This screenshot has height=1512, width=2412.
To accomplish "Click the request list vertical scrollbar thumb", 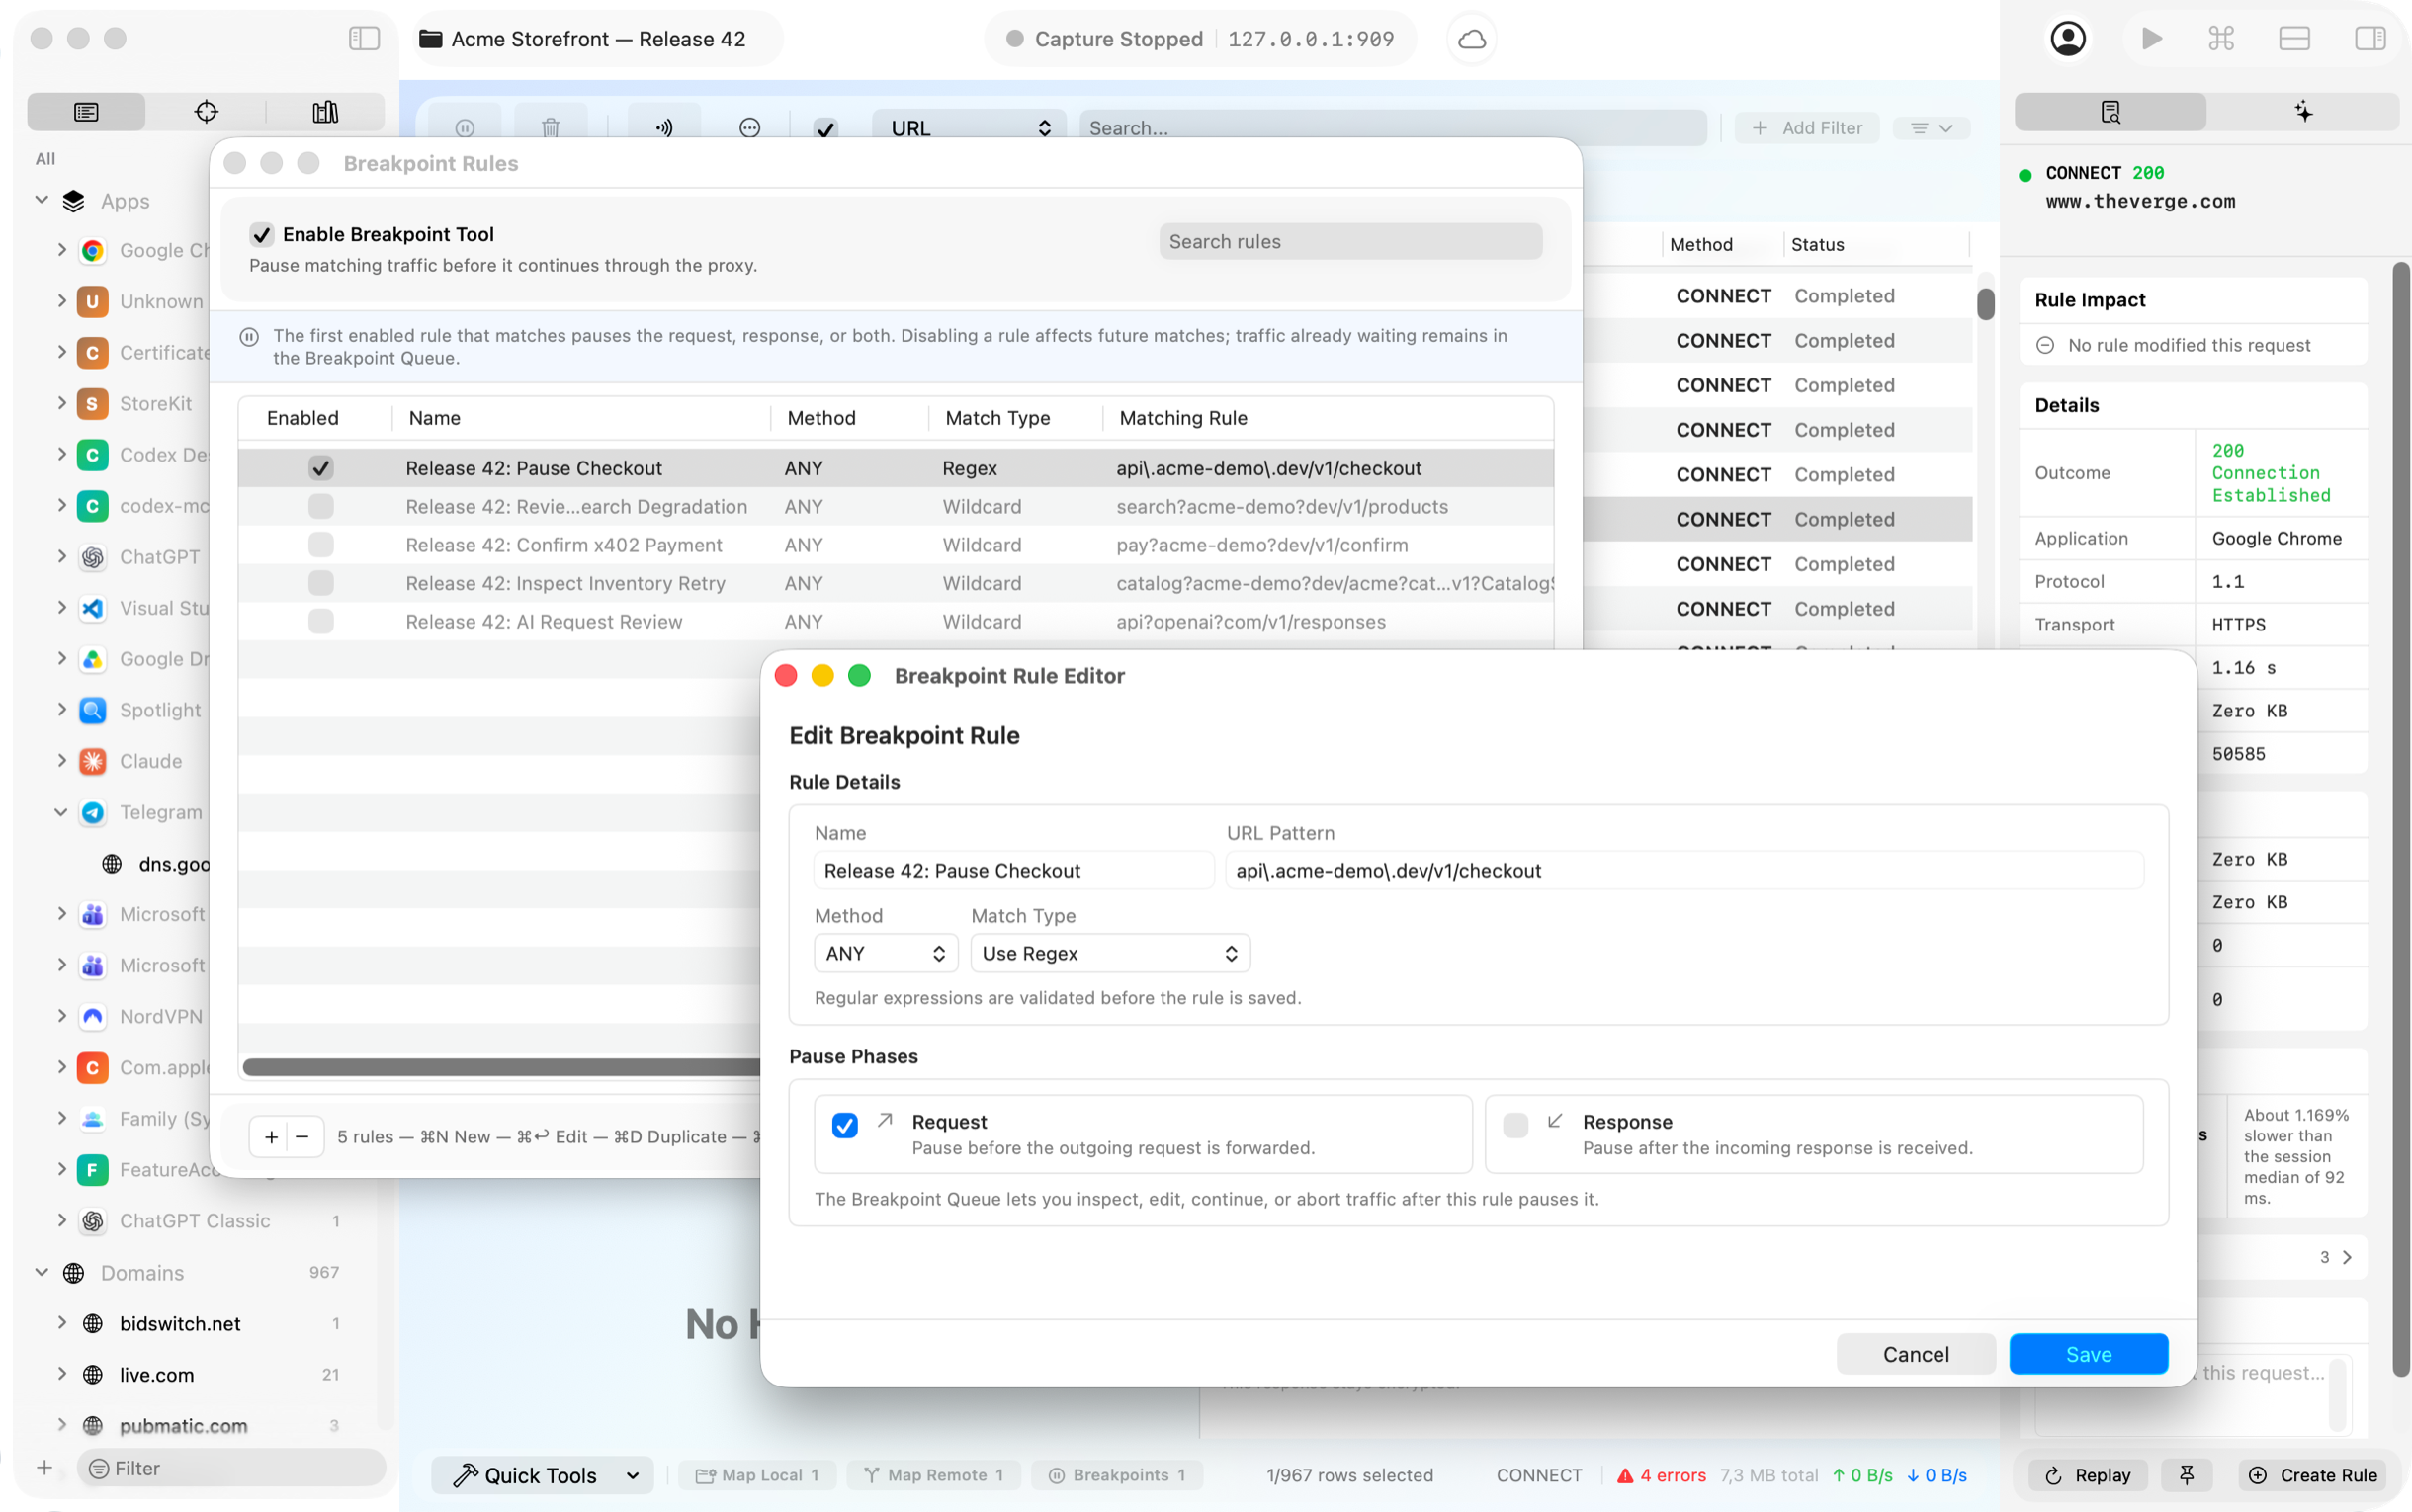I will click(1985, 304).
